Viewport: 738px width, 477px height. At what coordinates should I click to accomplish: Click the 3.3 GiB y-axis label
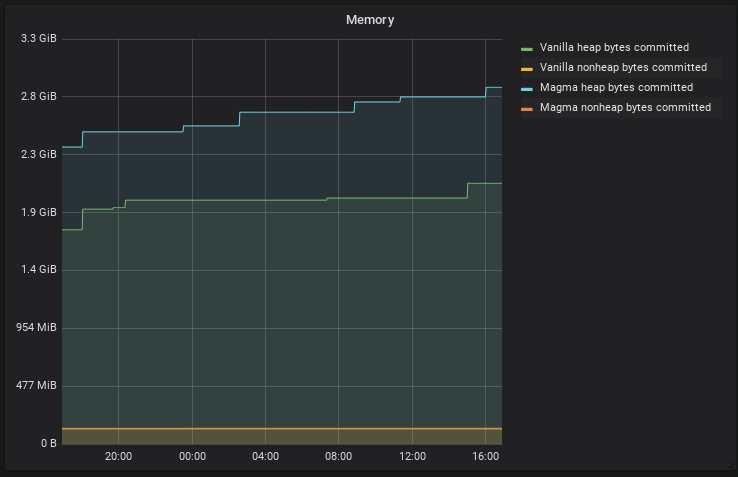point(39,38)
